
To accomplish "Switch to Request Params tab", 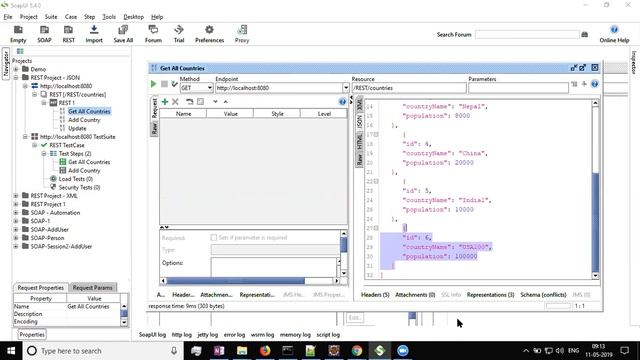I will (93, 287).
